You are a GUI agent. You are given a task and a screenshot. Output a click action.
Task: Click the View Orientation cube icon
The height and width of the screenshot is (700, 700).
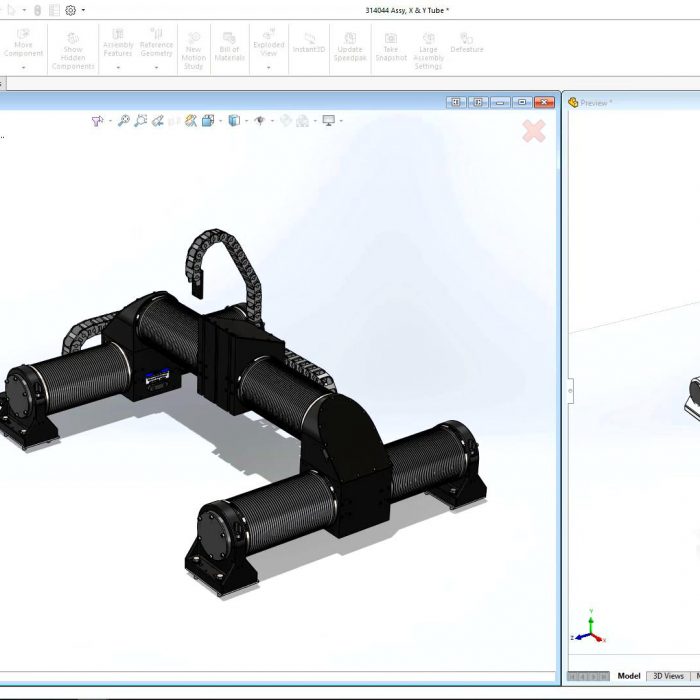(x=208, y=121)
